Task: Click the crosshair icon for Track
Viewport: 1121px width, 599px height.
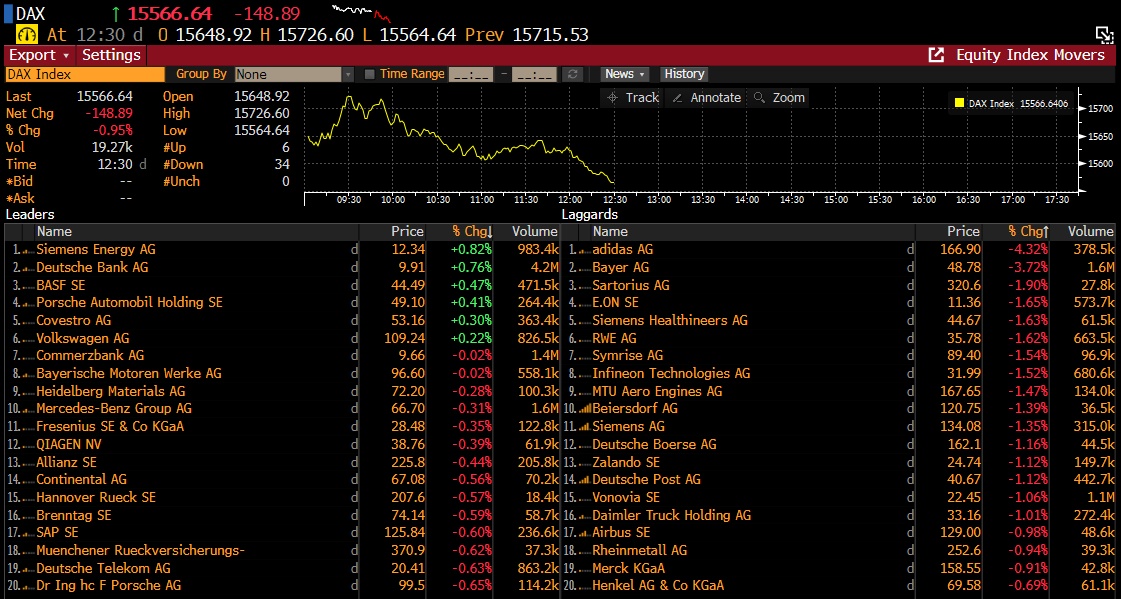Action: [612, 98]
